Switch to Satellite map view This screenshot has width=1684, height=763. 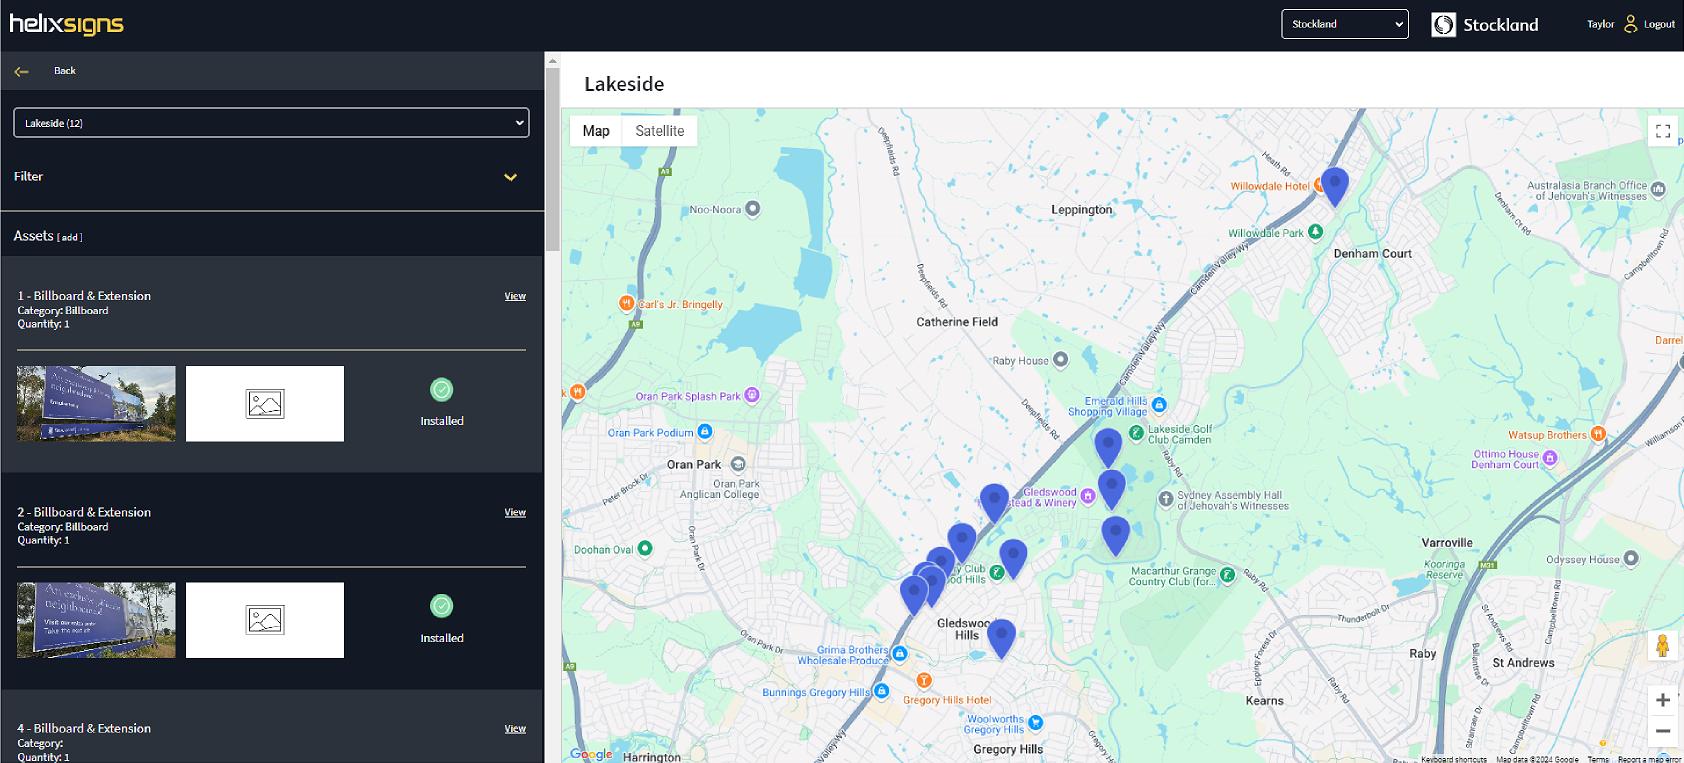tap(659, 131)
